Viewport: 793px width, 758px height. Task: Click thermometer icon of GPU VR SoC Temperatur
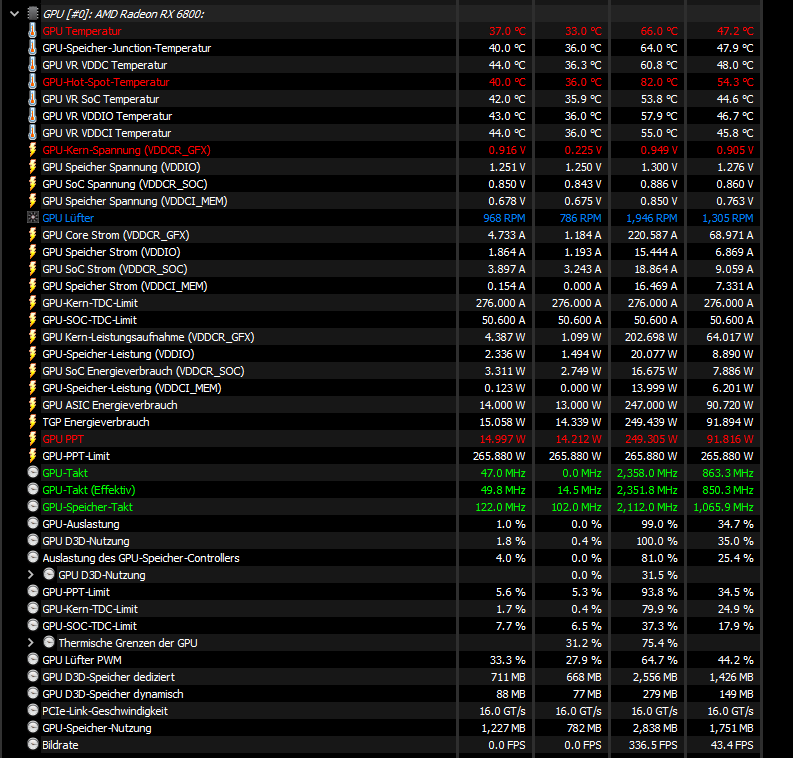tap(32, 99)
